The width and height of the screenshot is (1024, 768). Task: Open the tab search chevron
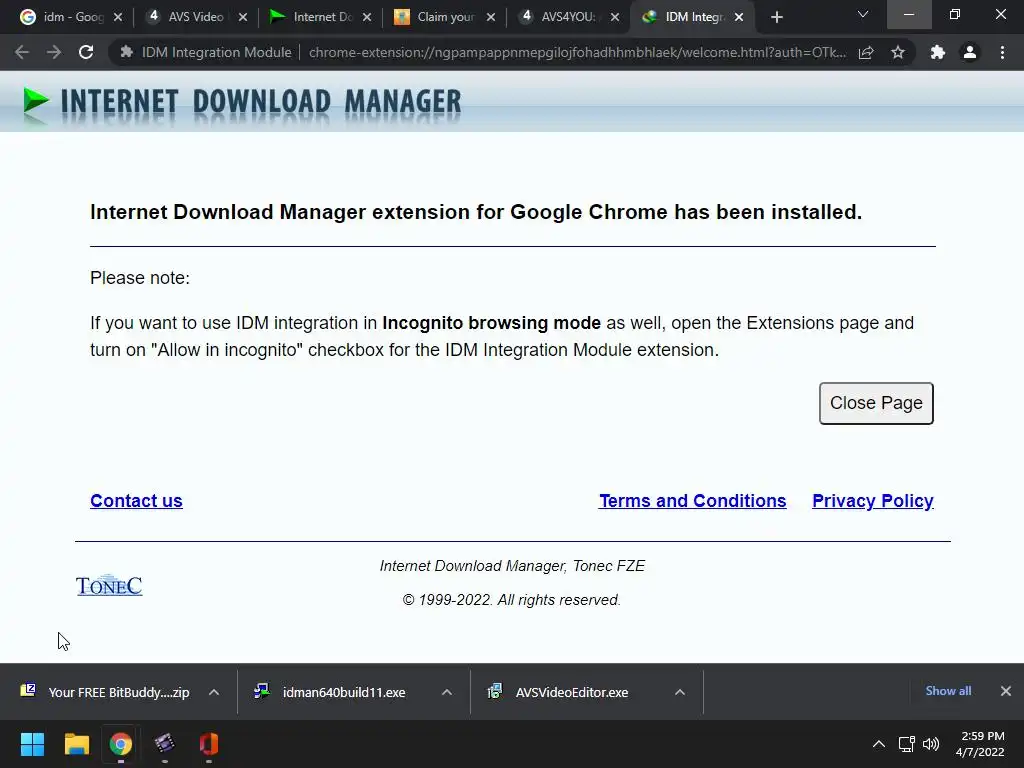click(863, 15)
